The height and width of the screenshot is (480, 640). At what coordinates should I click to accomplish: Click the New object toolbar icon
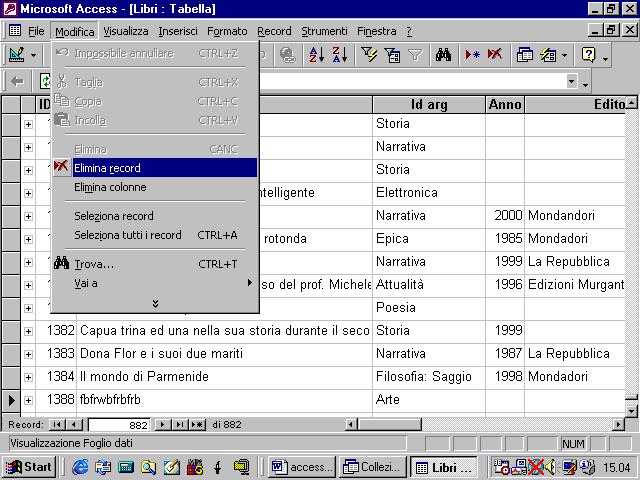[x=548, y=55]
